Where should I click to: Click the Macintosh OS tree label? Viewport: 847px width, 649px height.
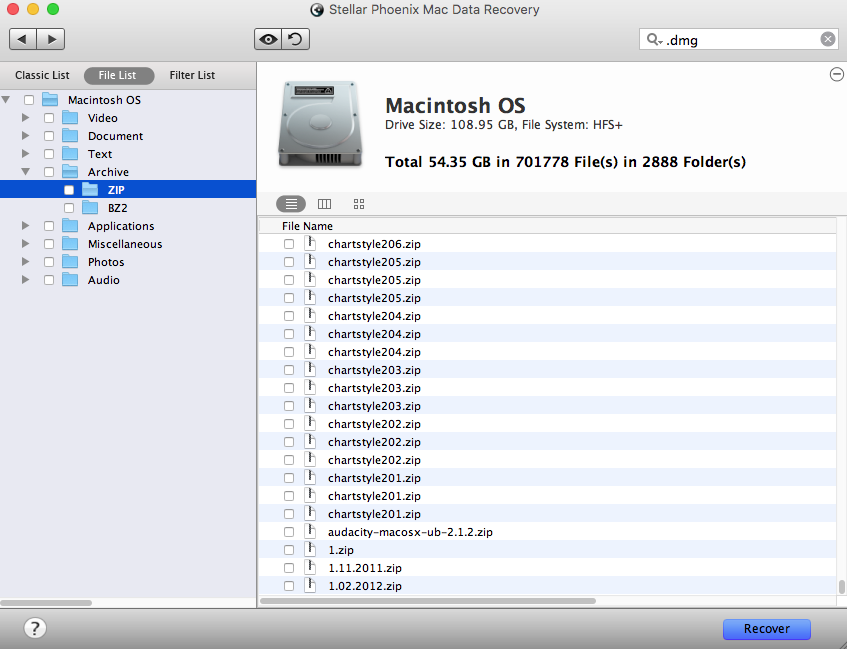click(x=104, y=100)
